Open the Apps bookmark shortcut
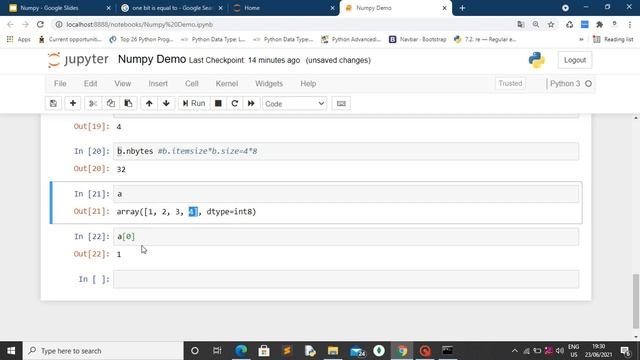The height and width of the screenshot is (360, 640). 19,39
